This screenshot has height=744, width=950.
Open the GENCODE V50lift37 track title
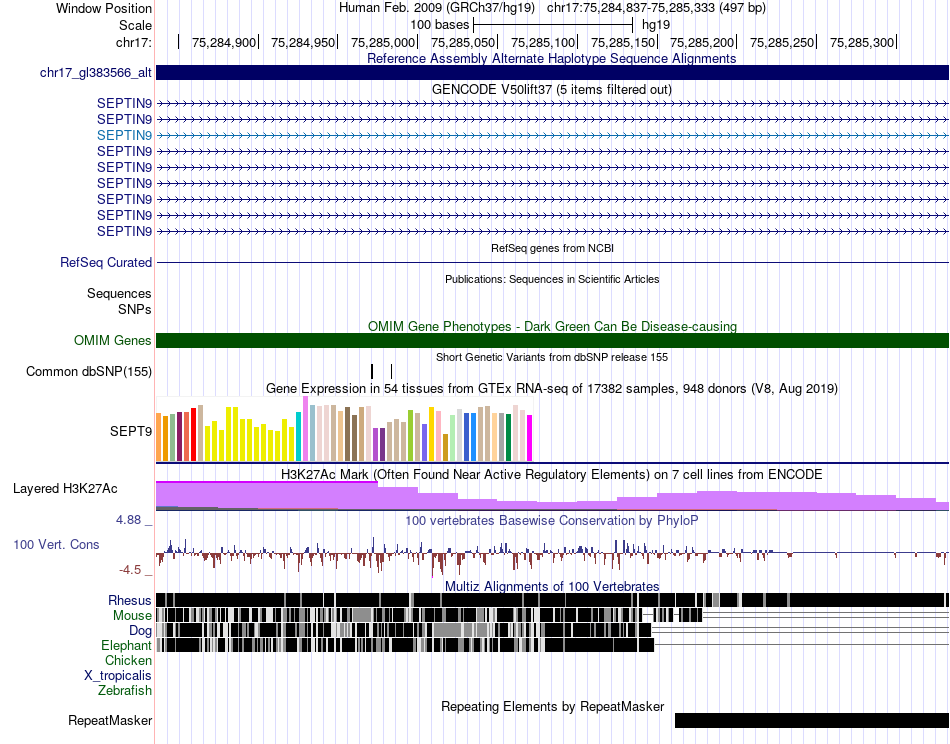click(551, 90)
